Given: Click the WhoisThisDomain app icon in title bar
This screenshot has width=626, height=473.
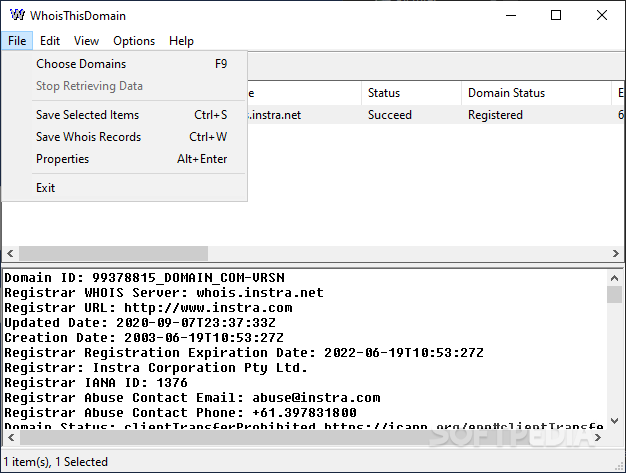Looking at the screenshot, I should pos(17,15).
